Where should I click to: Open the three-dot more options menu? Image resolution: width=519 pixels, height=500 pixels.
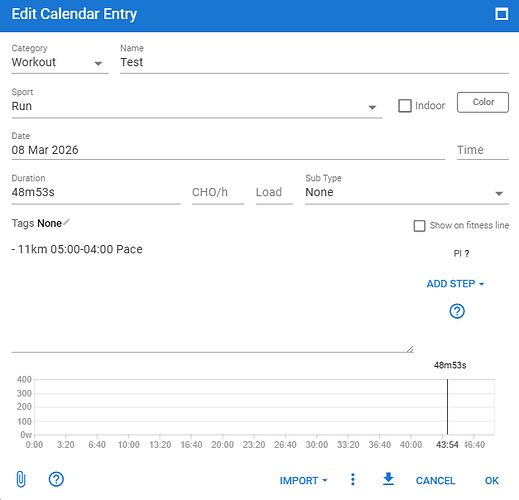pyautogui.click(x=353, y=479)
